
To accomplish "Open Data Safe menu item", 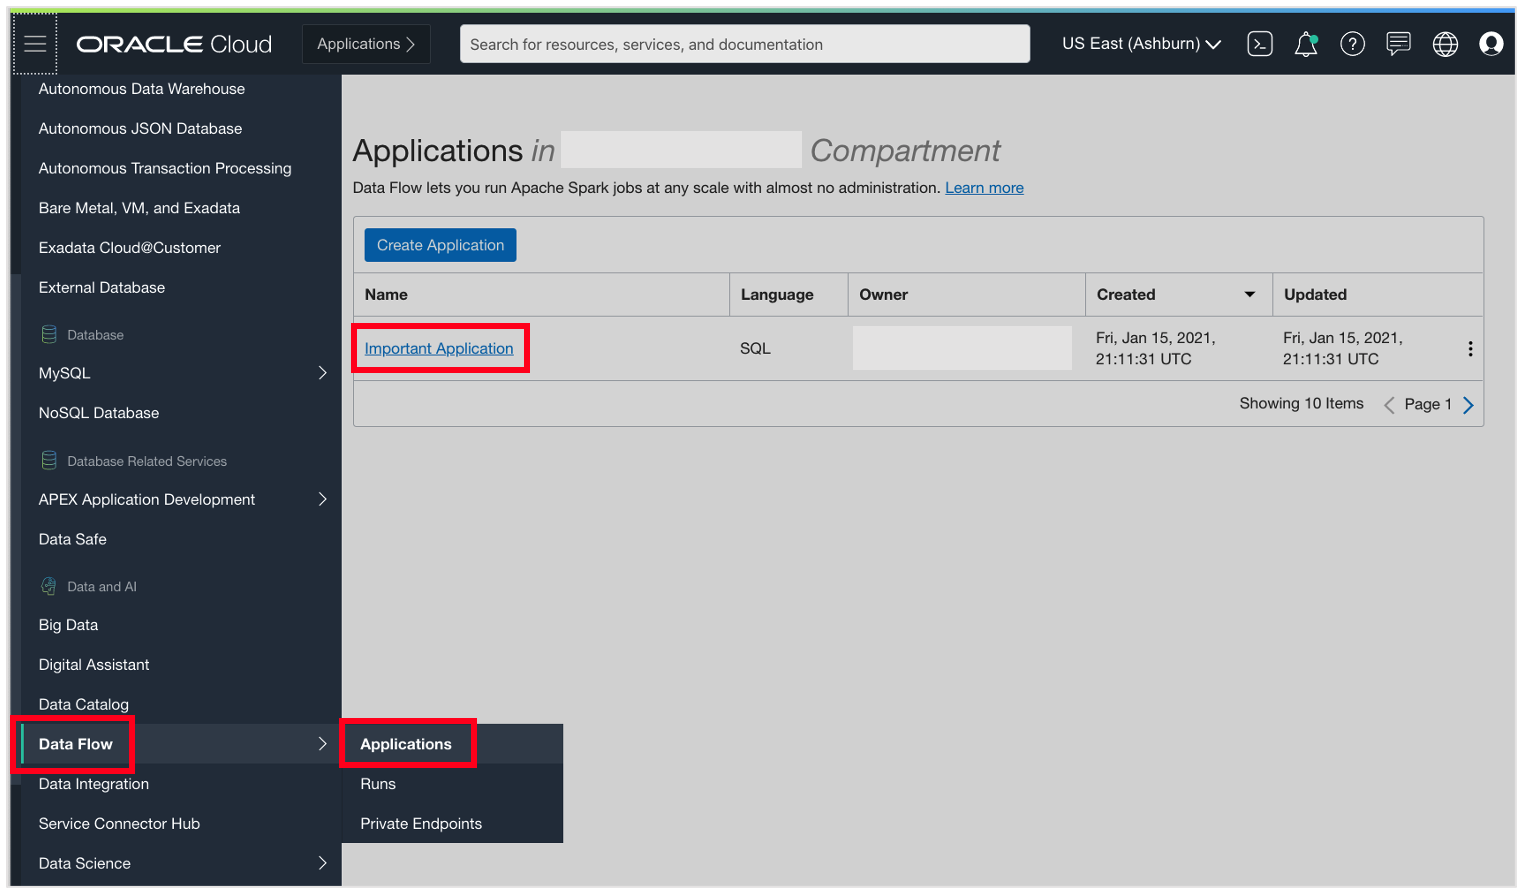I will [73, 539].
